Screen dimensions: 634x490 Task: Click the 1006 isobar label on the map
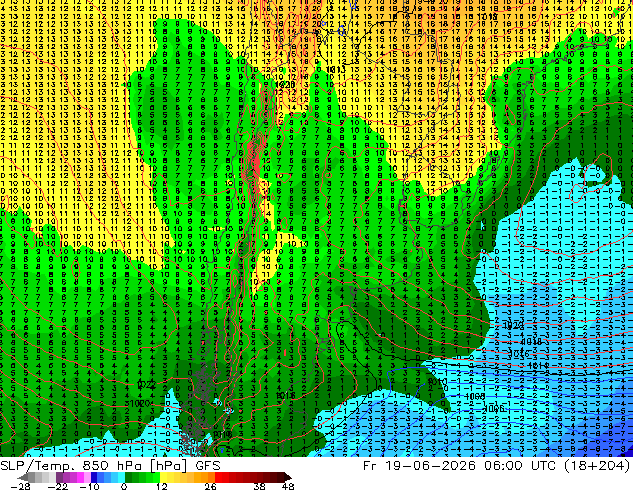494,408
